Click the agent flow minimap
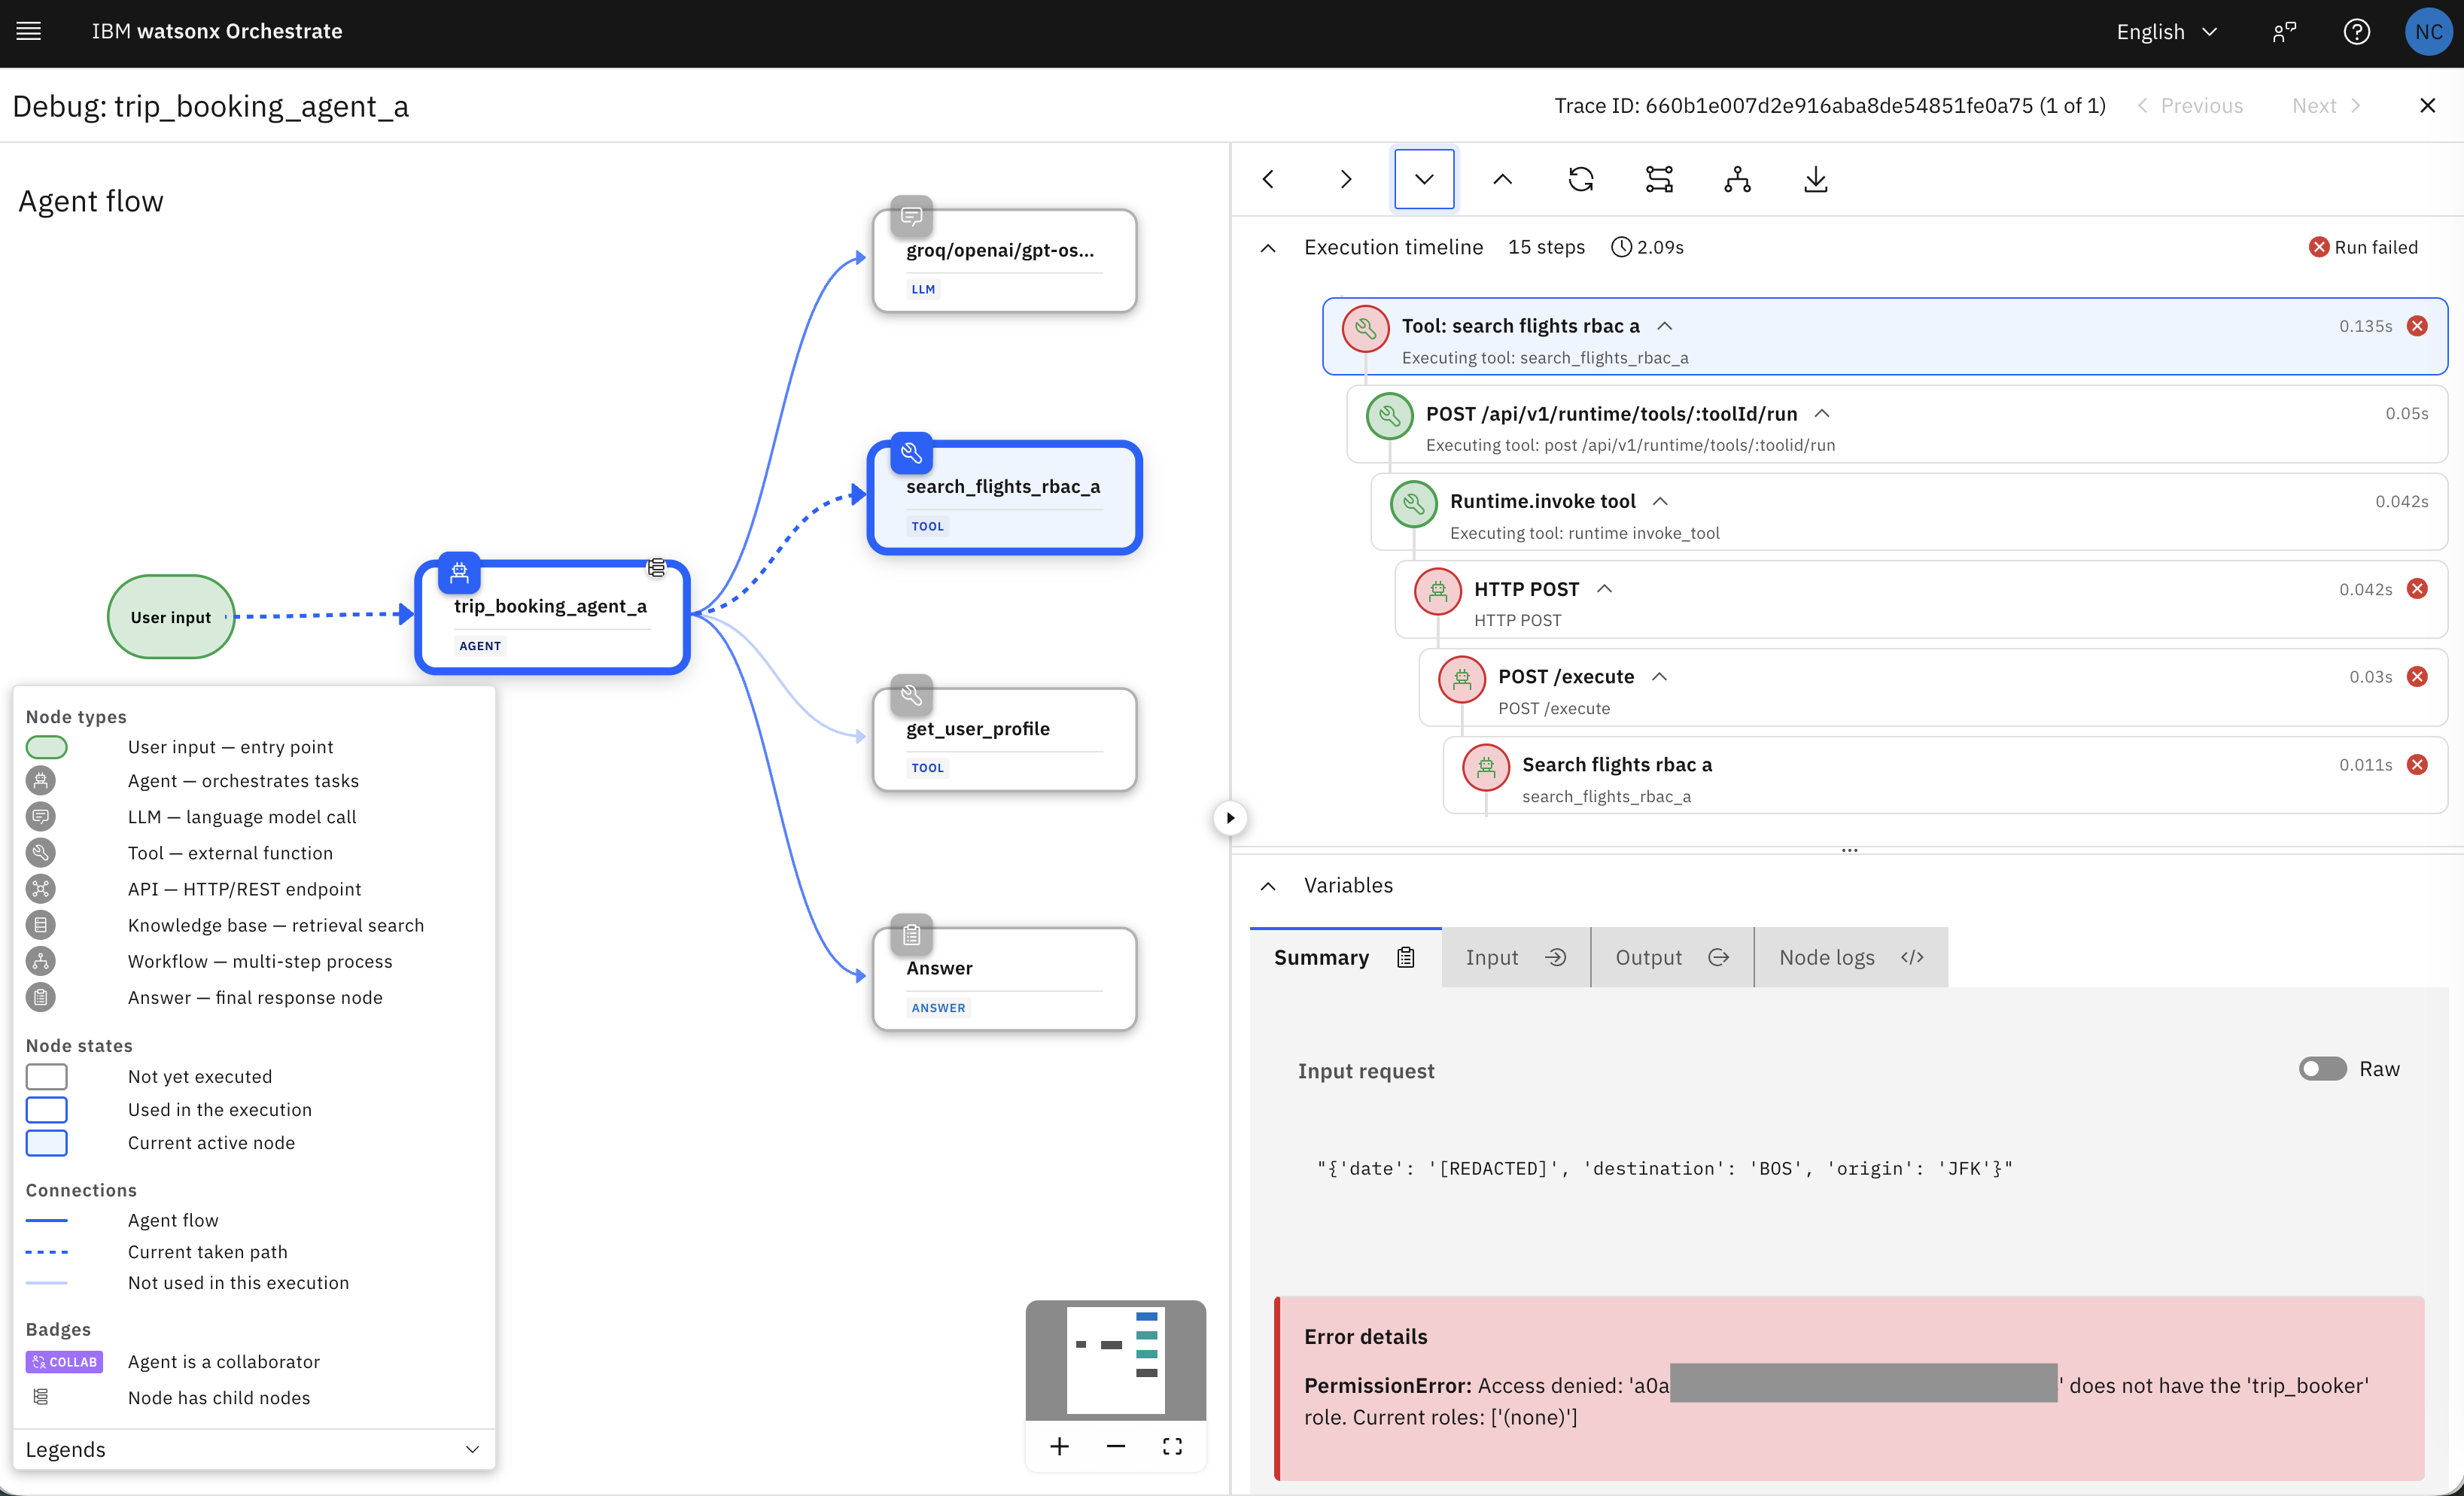 pyautogui.click(x=1115, y=1359)
